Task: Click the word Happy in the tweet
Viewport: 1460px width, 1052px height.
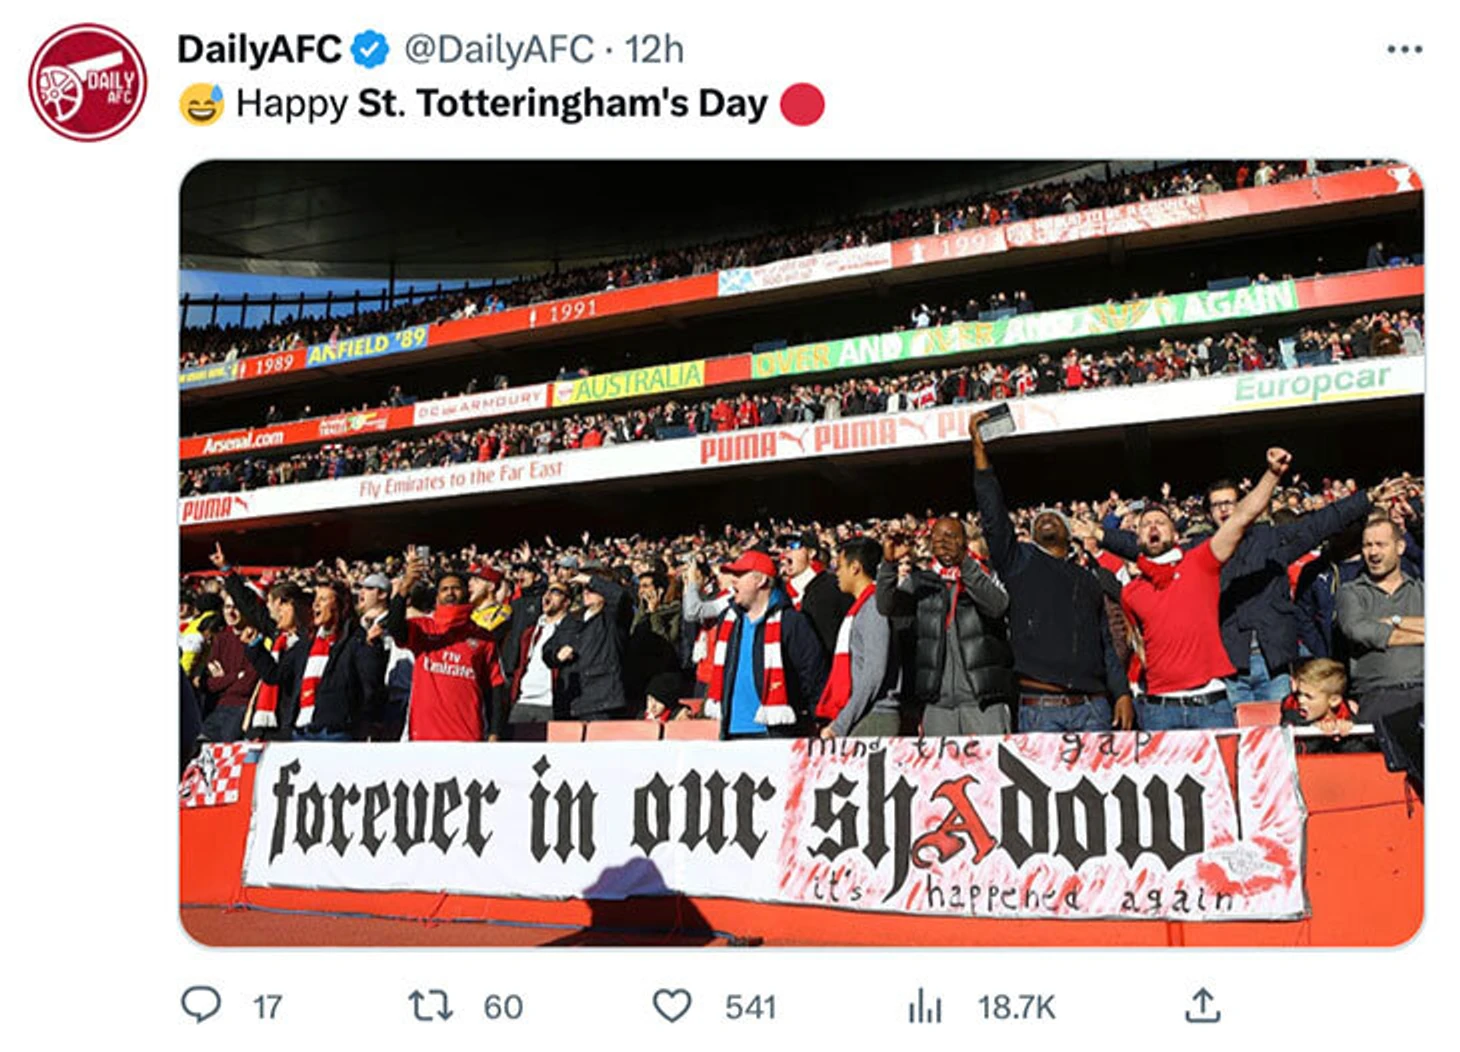Action: pyautogui.click(x=292, y=104)
